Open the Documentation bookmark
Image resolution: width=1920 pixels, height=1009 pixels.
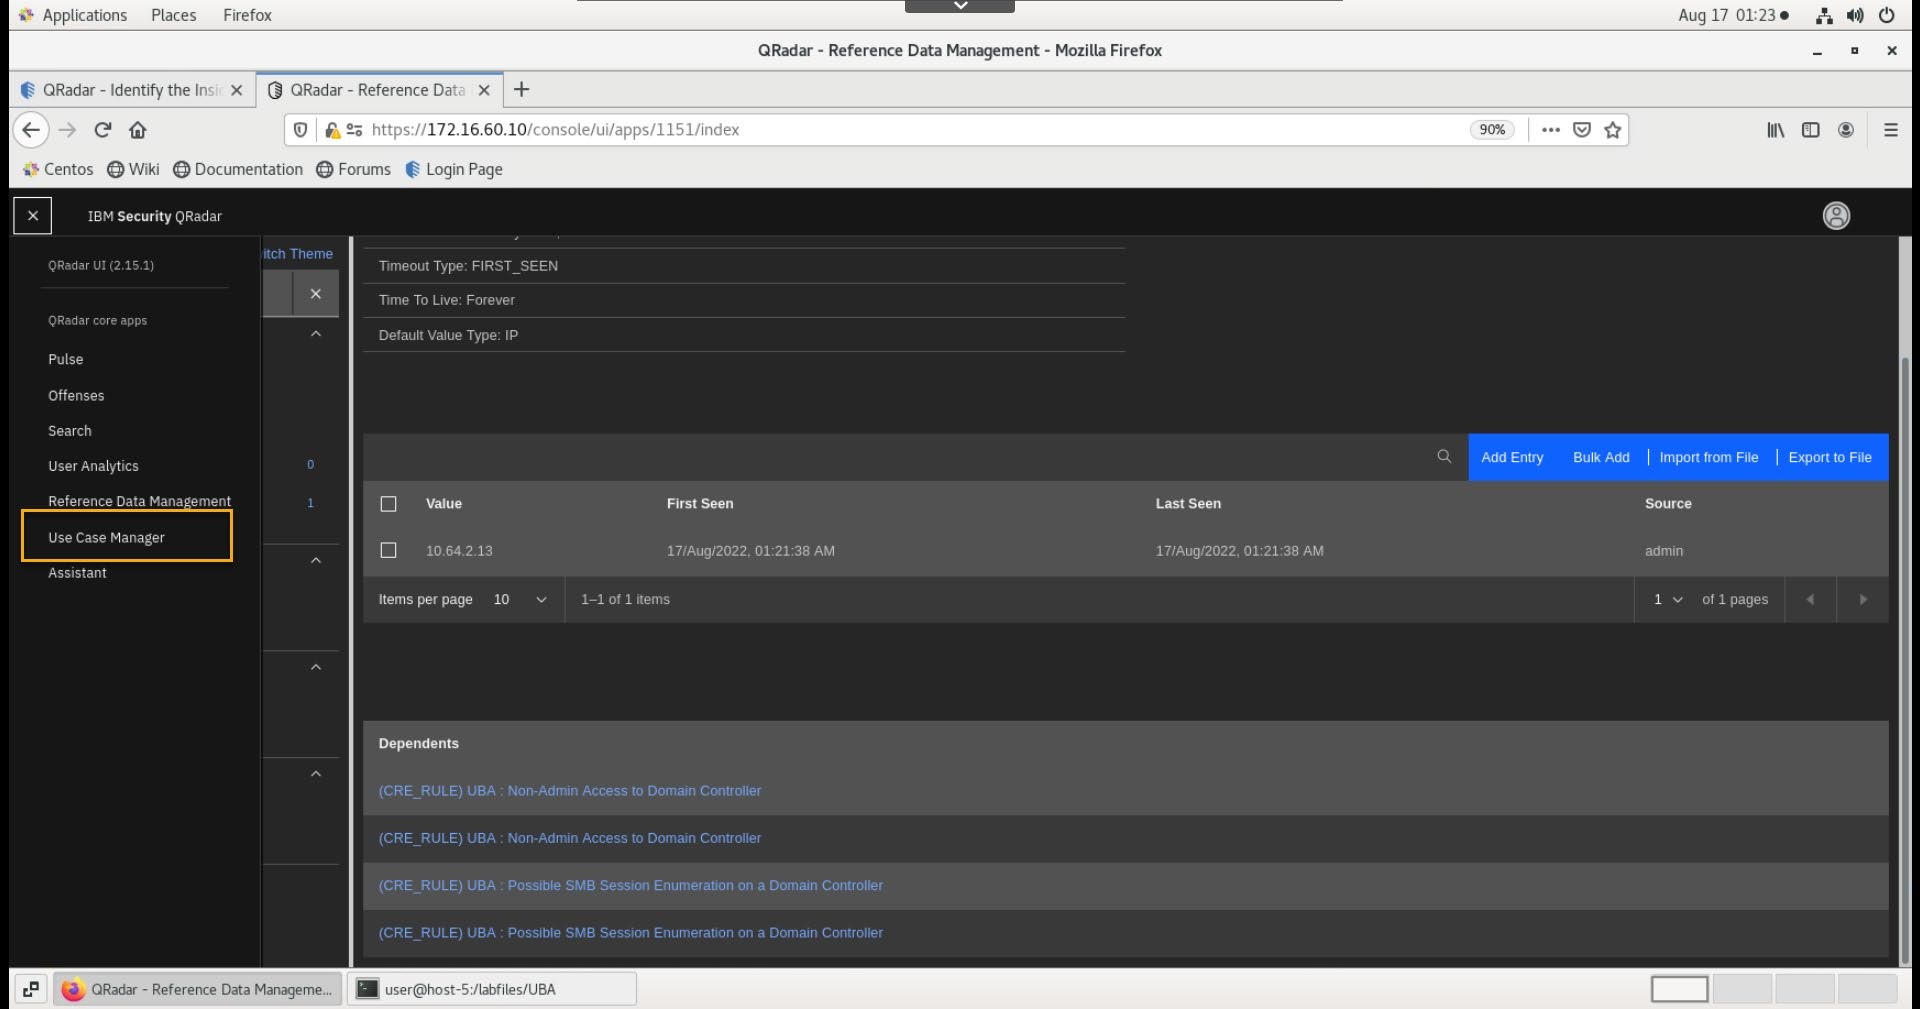click(238, 170)
